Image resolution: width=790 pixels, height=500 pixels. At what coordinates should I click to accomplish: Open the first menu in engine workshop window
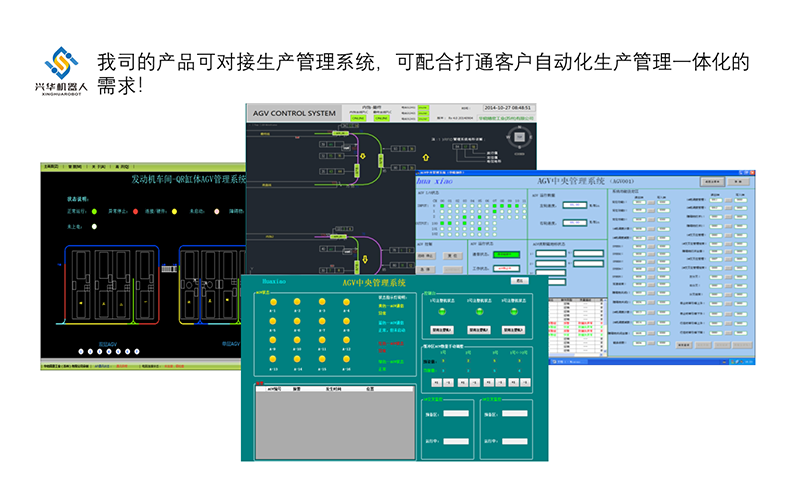point(48,166)
